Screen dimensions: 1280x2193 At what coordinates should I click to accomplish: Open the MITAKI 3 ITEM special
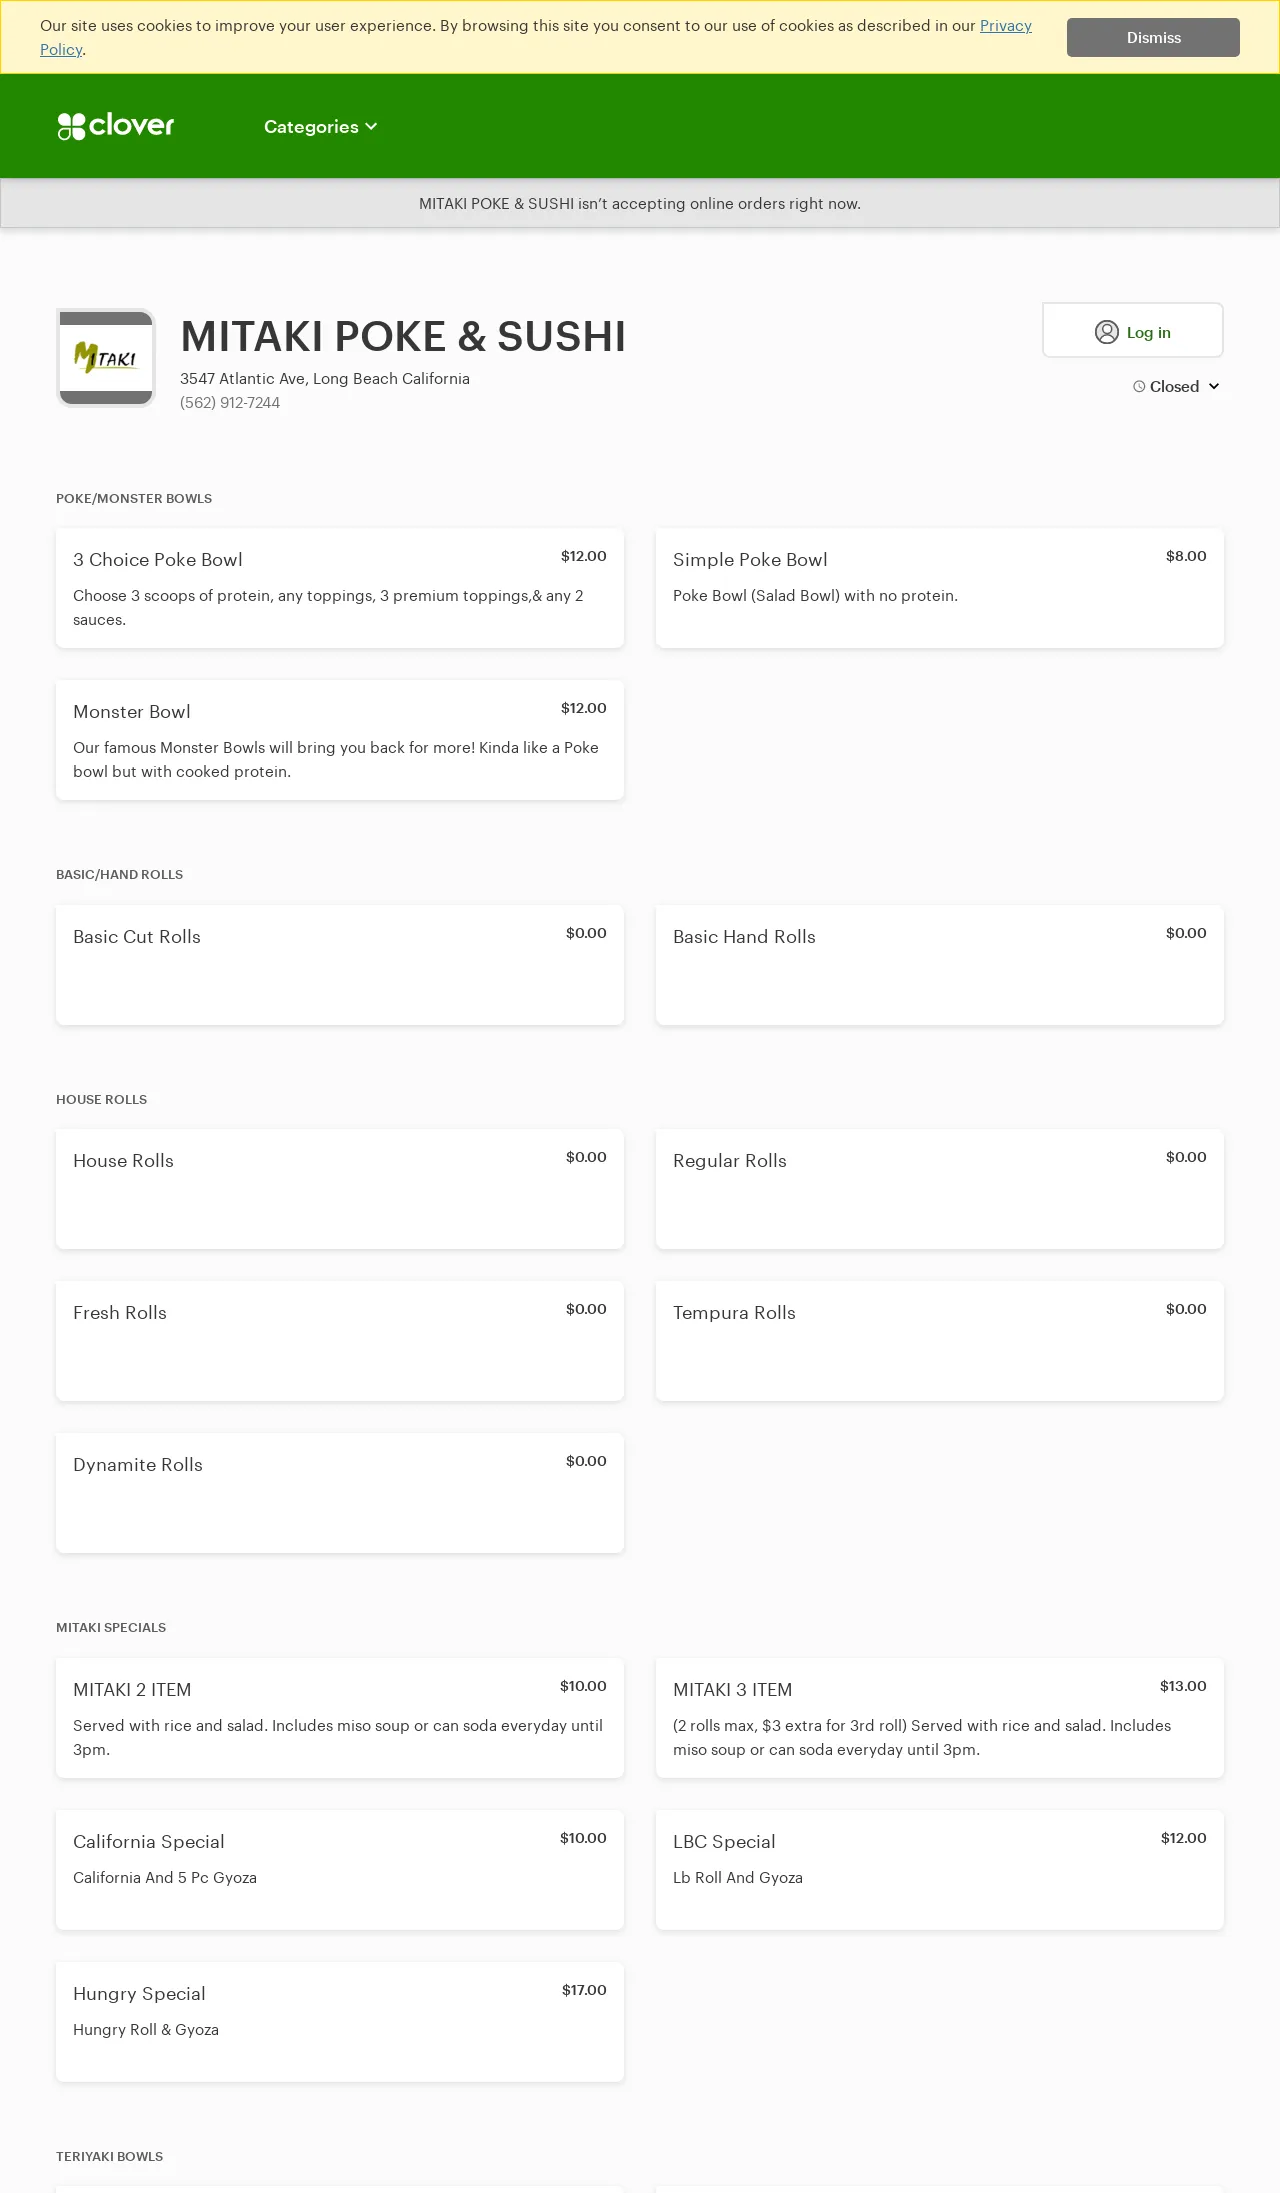click(x=940, y=1718)
